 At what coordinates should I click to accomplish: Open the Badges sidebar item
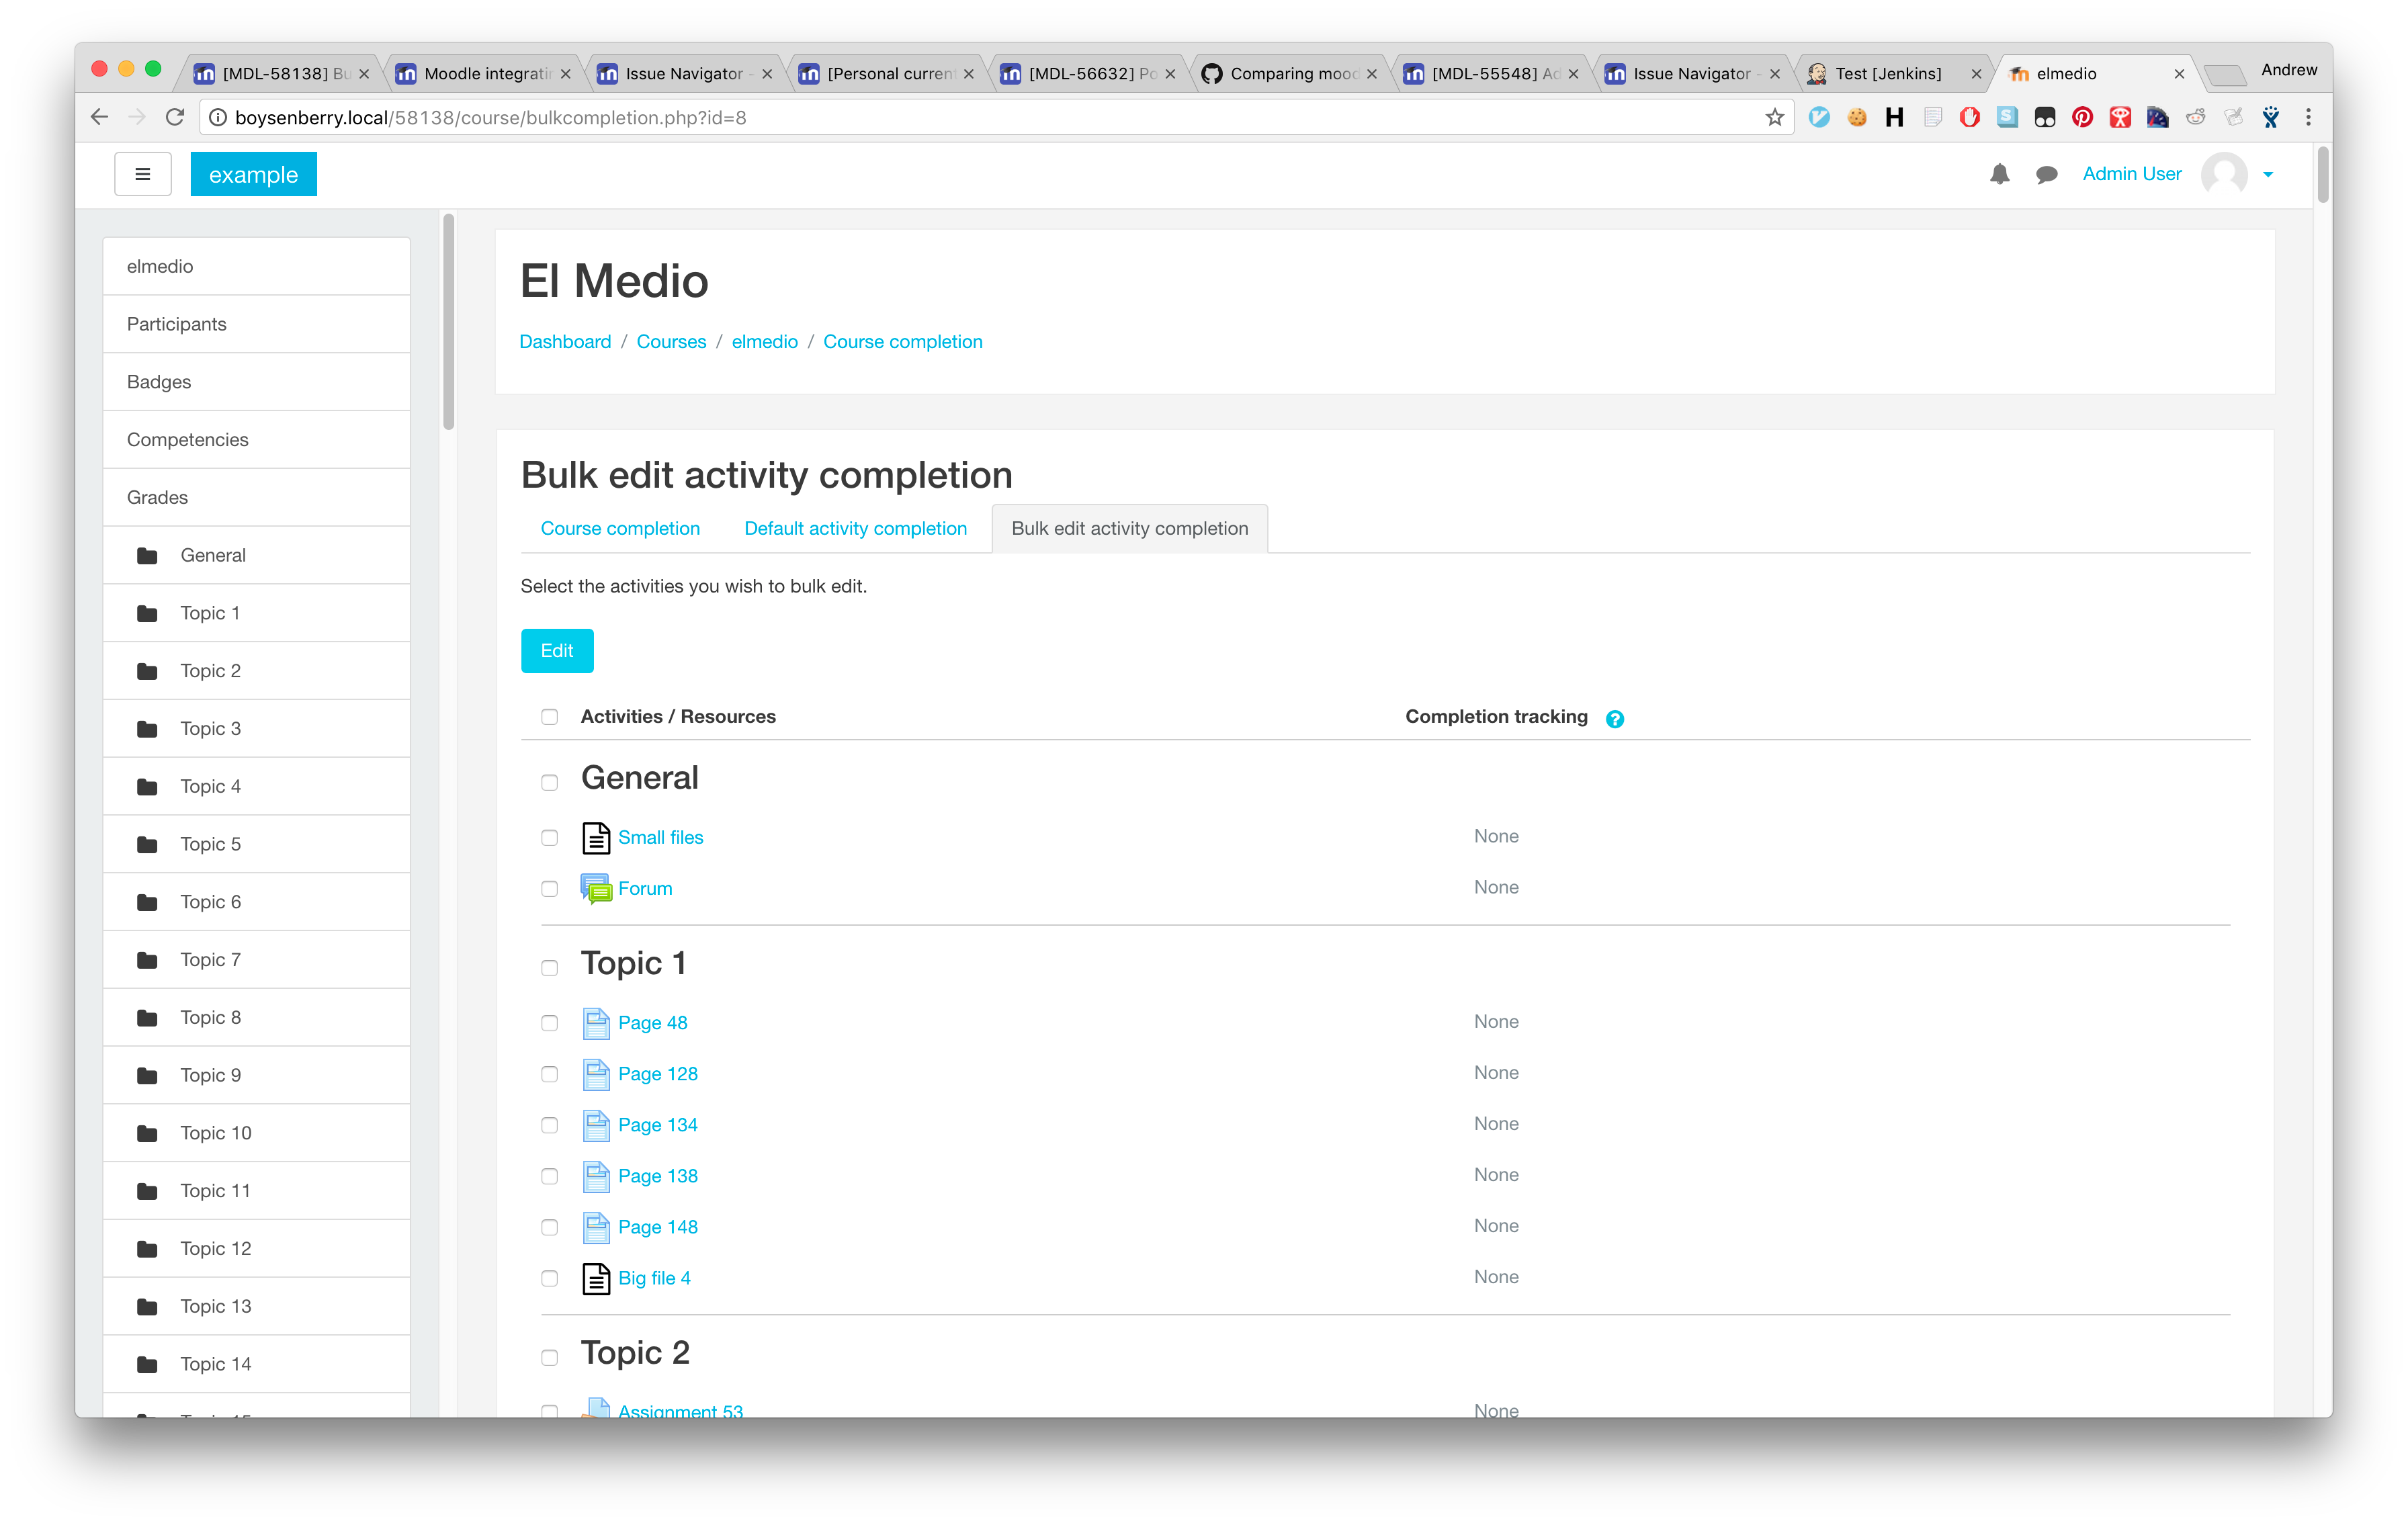pyautogui.click(x=256, y=382)
